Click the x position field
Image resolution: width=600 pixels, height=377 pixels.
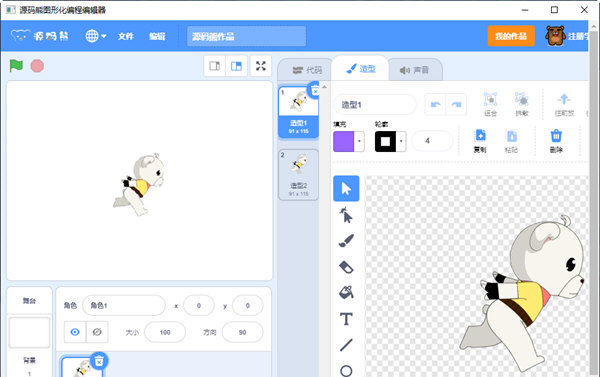pyautogui.click(x=199, y=305)
